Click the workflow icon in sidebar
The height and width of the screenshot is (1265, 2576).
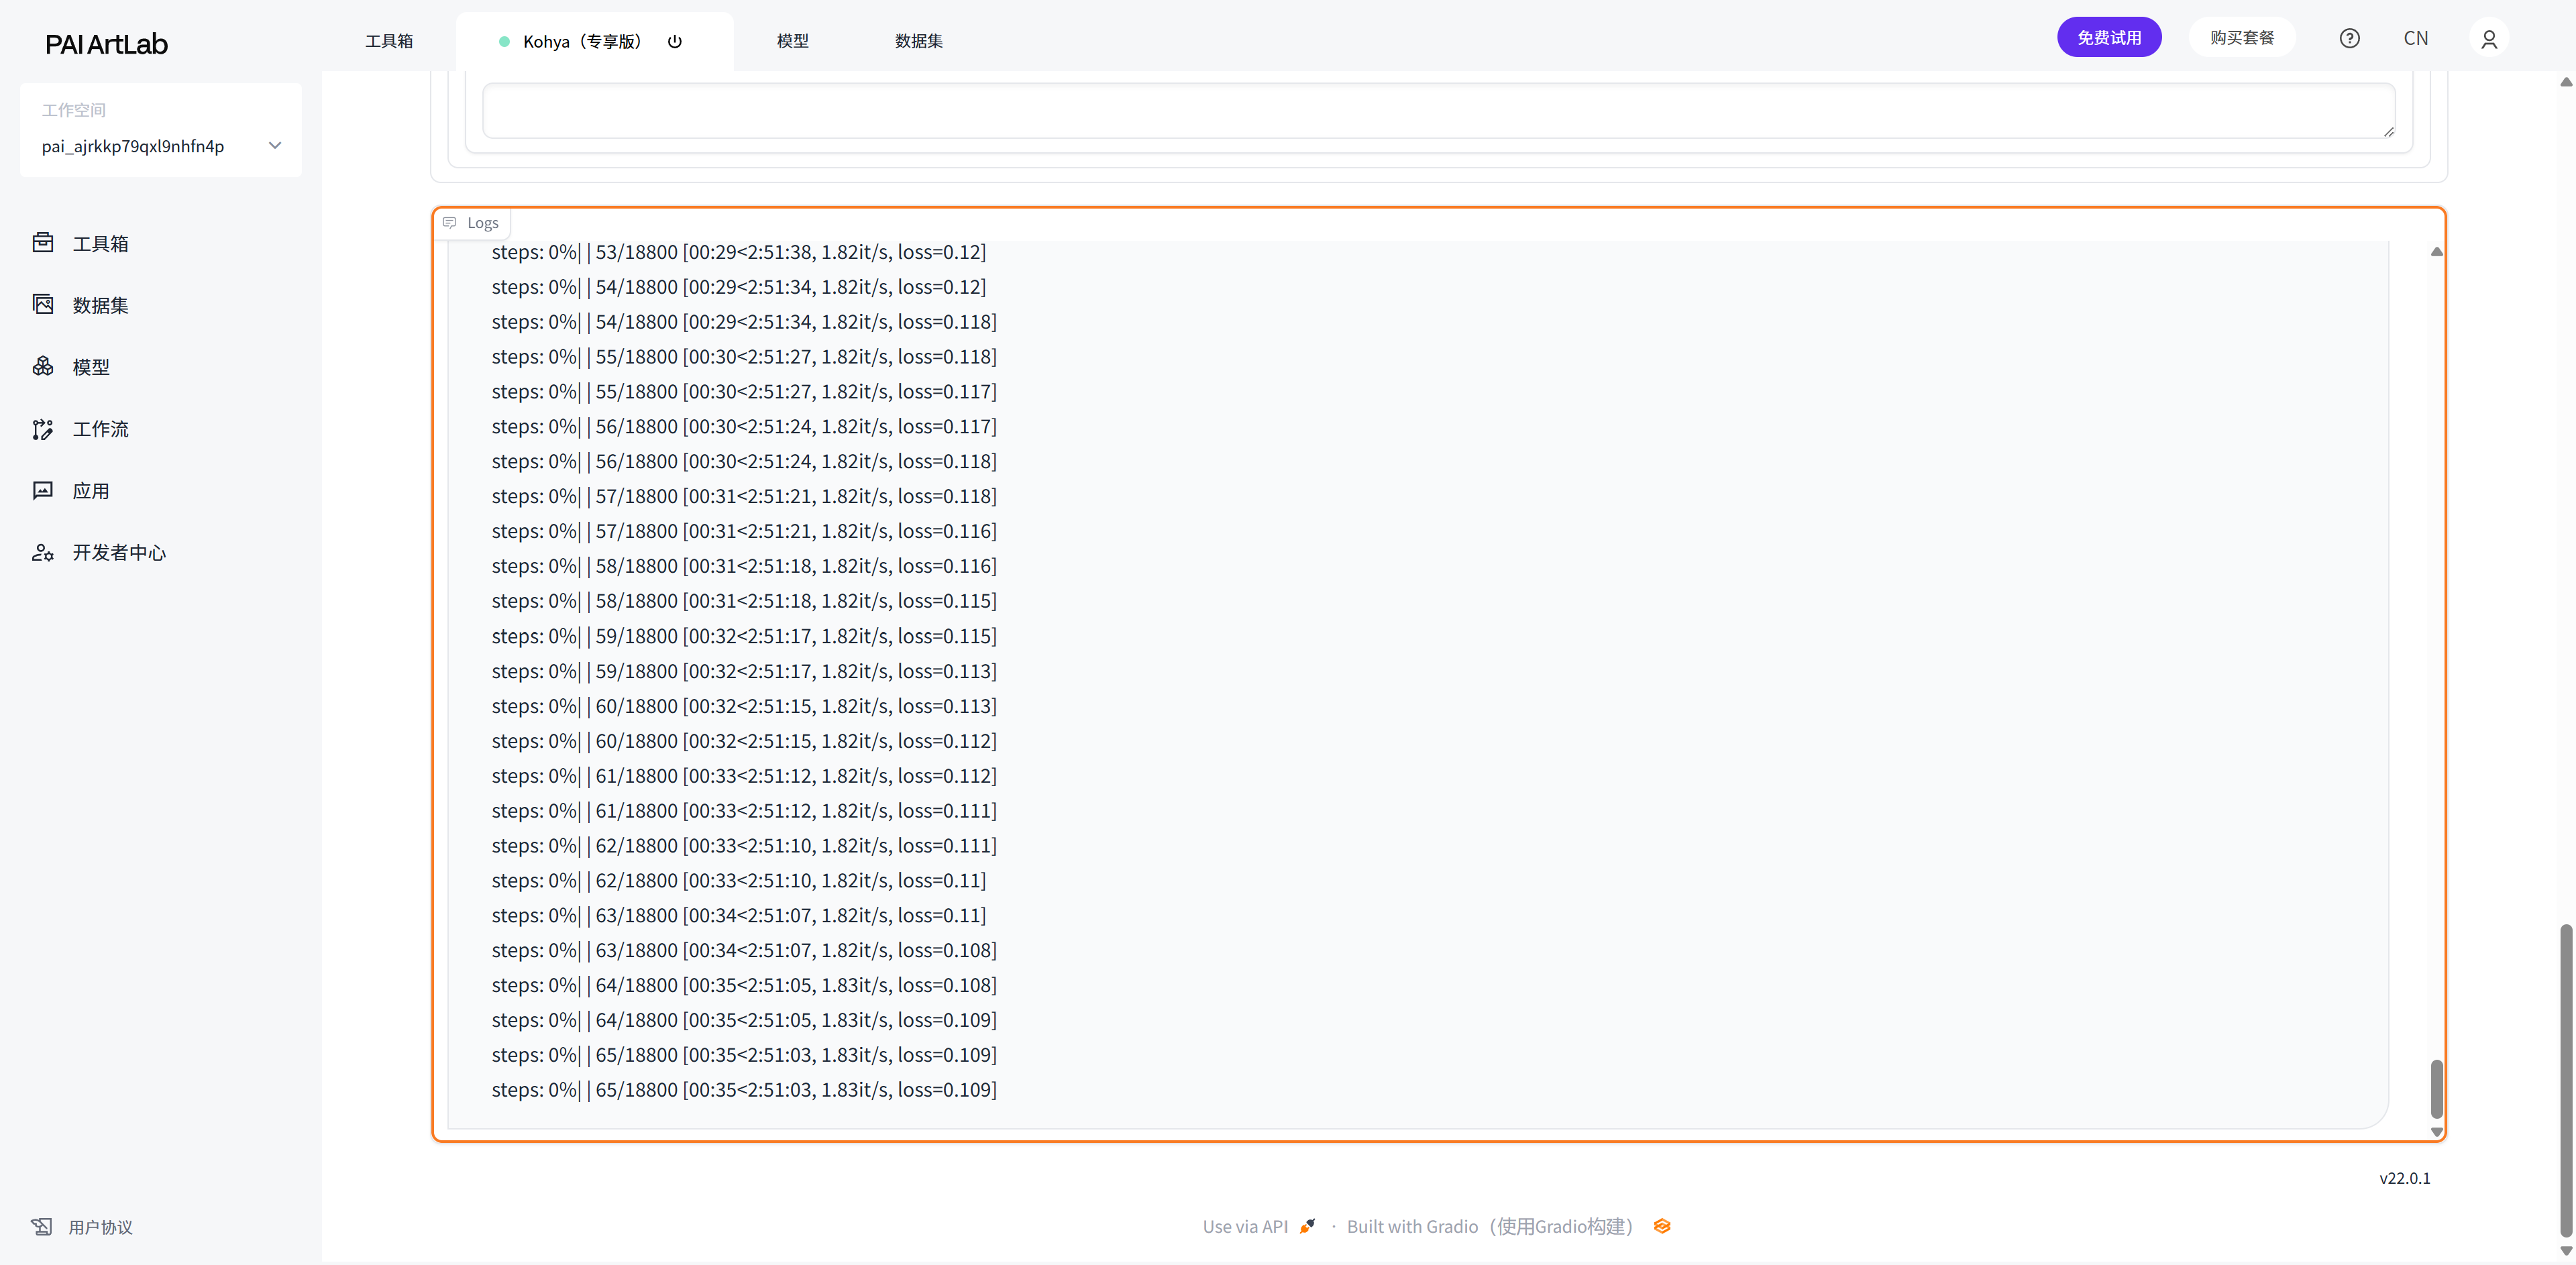[43, 429]
